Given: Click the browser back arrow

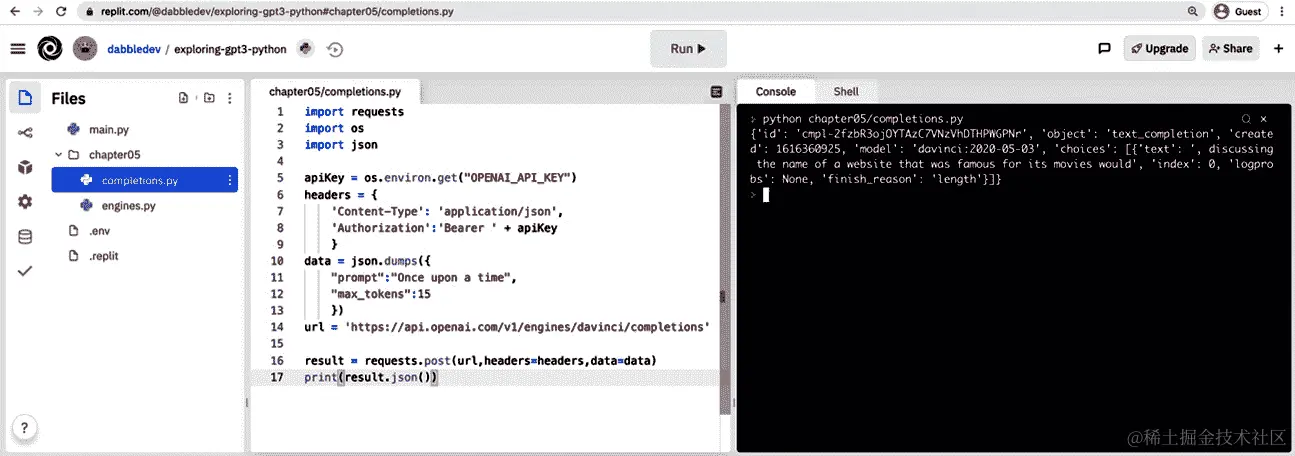Looking at the screenshot, I should 16,12.
